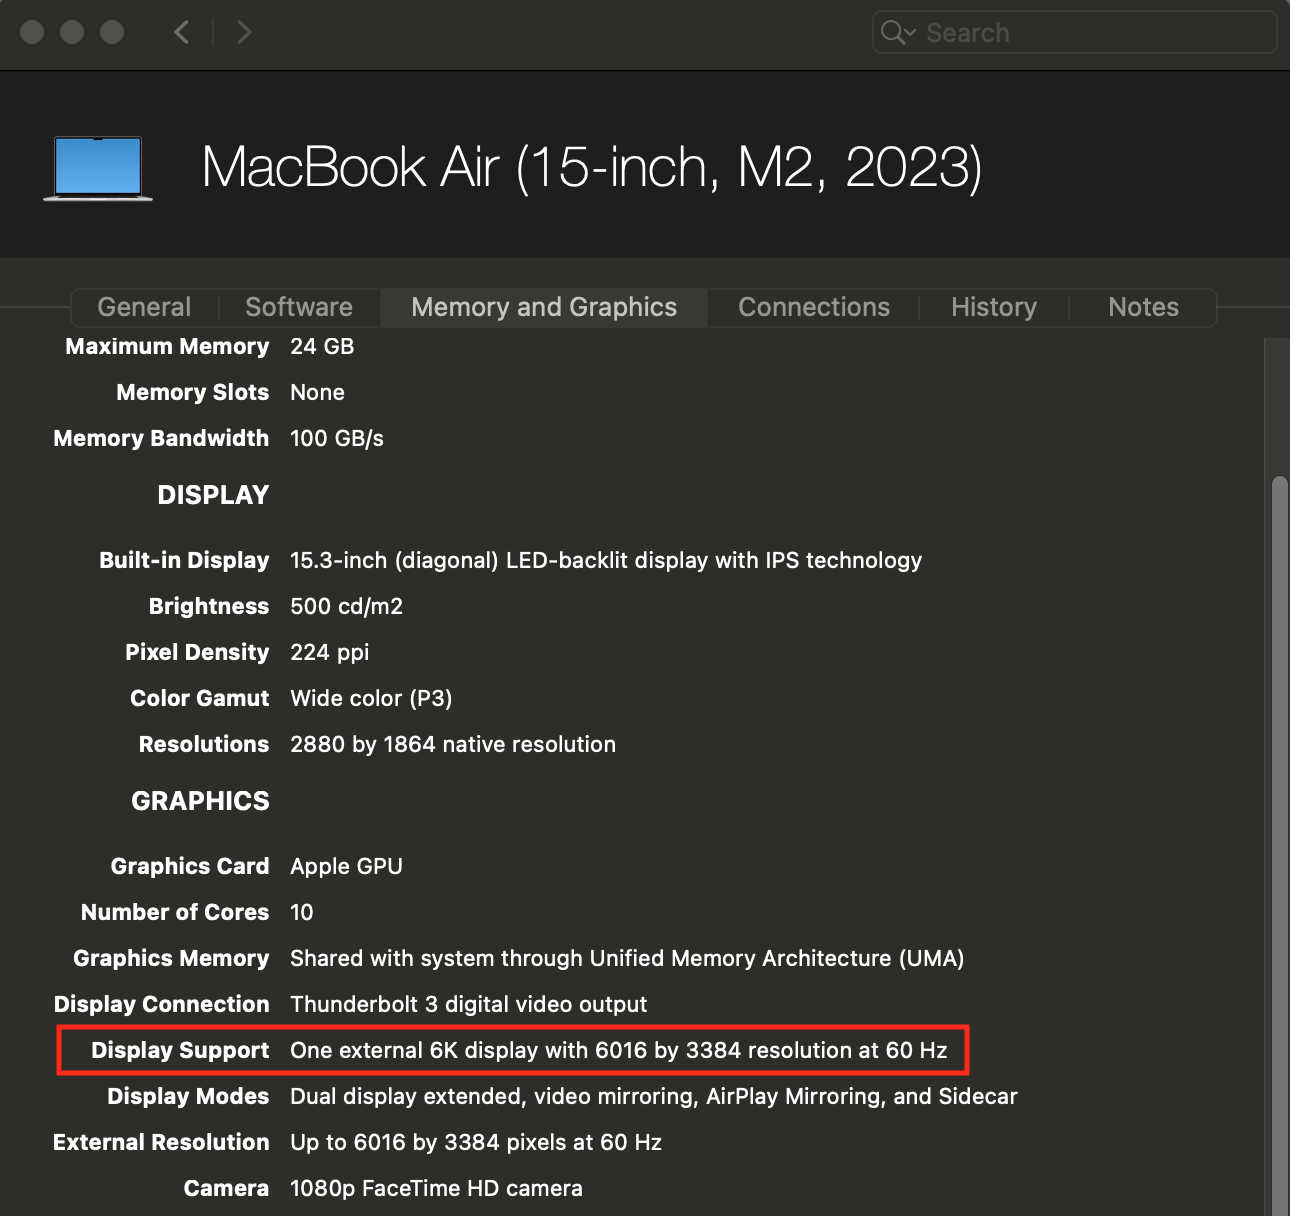Image resolution: width=1290 pixels, height=1216 pixels.
Task: Click the vertical scrollbar thumb
Action: pos(1279,845)
